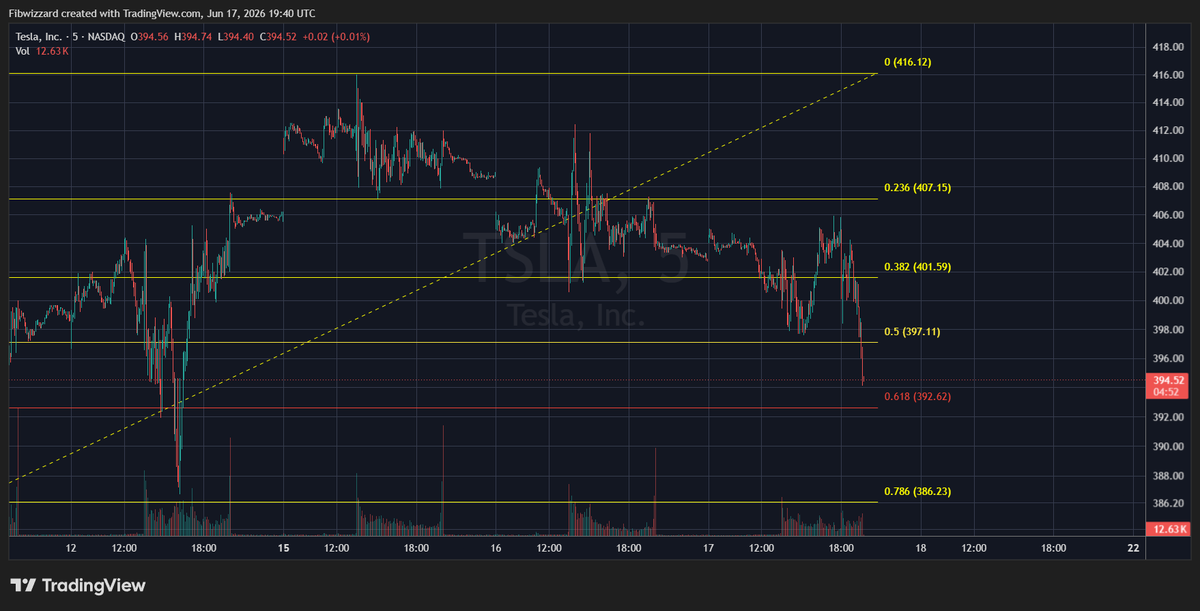
Task: Click the TradingView logo at bottom left
Action: pyautogui.click(x=77, y=586)
